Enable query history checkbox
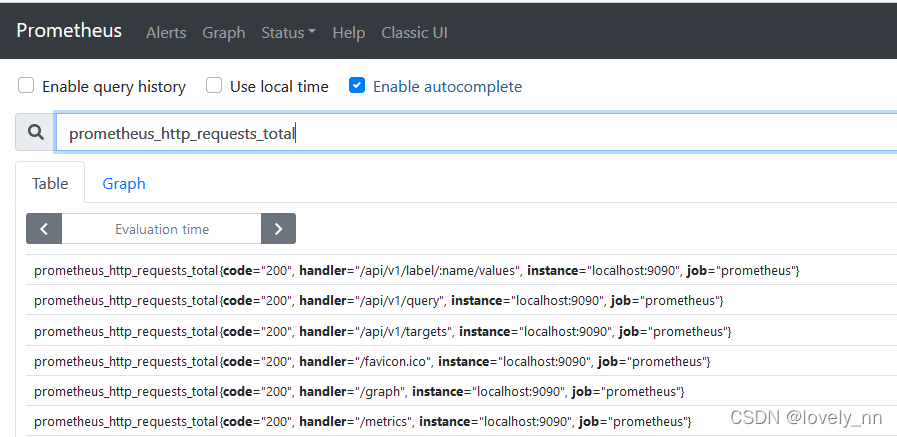Viewport: 897px width, 437px height. pos(26,86)
